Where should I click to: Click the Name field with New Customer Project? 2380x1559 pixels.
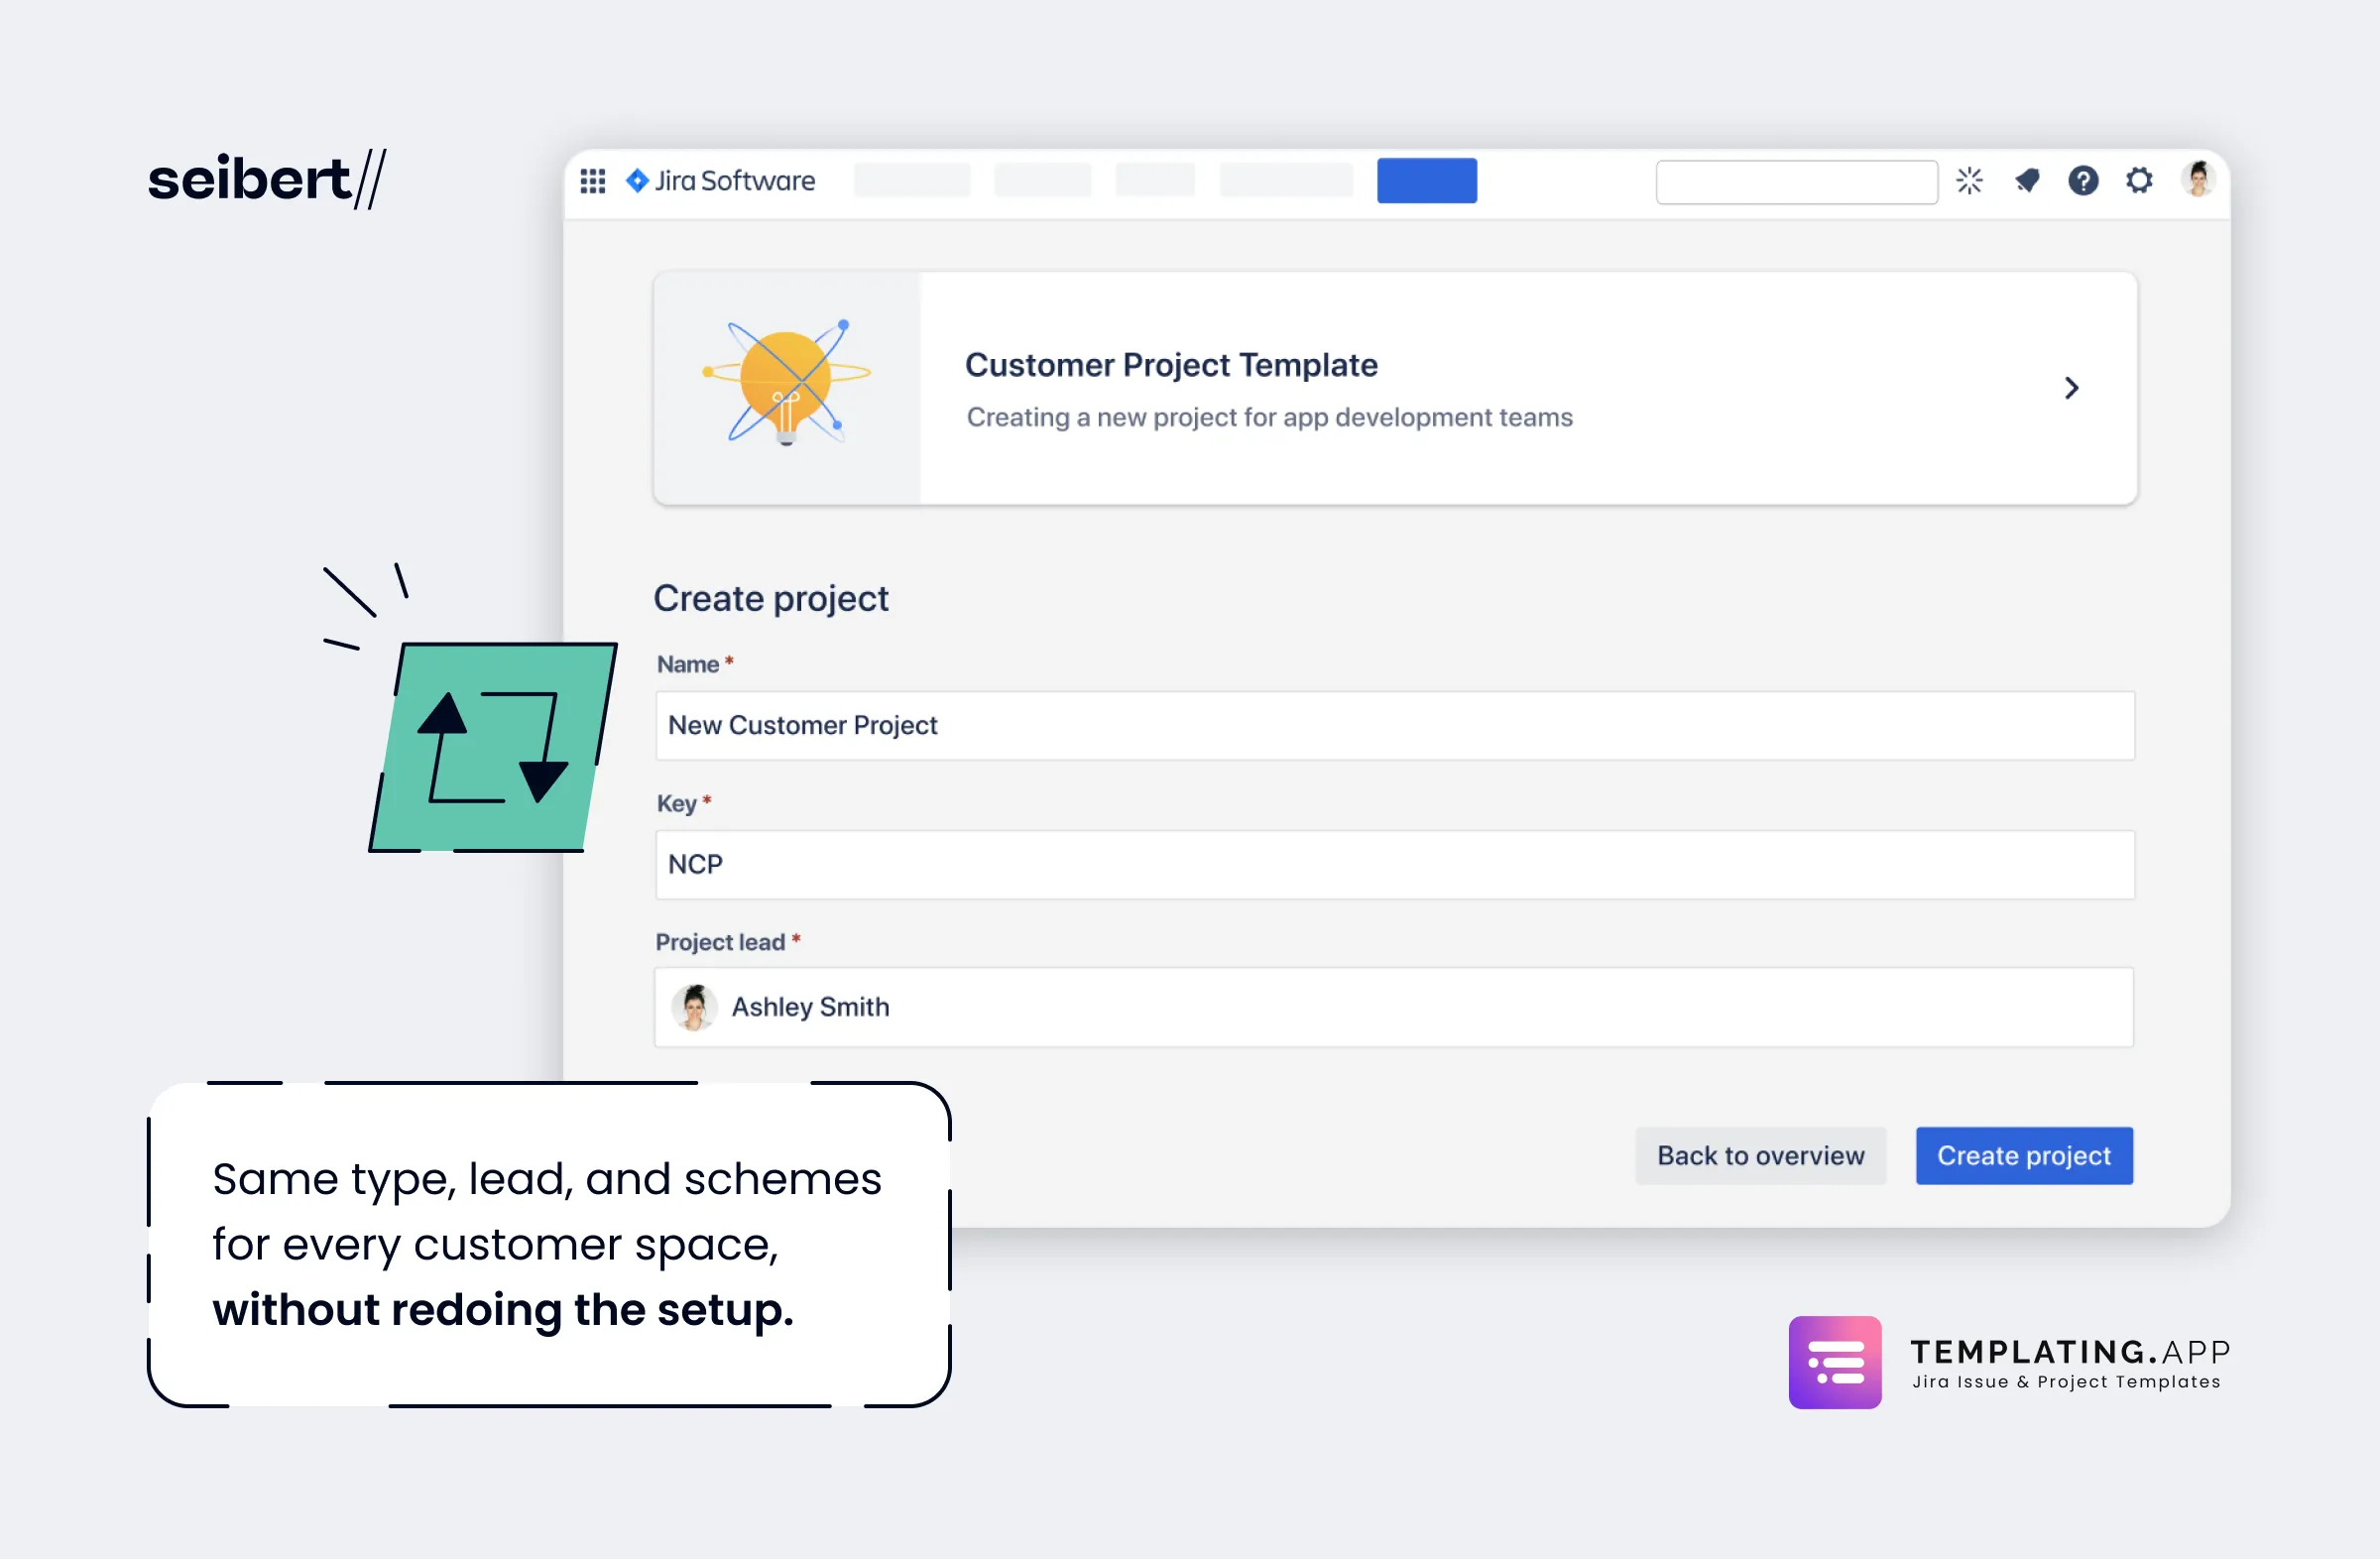point(1394,726)
